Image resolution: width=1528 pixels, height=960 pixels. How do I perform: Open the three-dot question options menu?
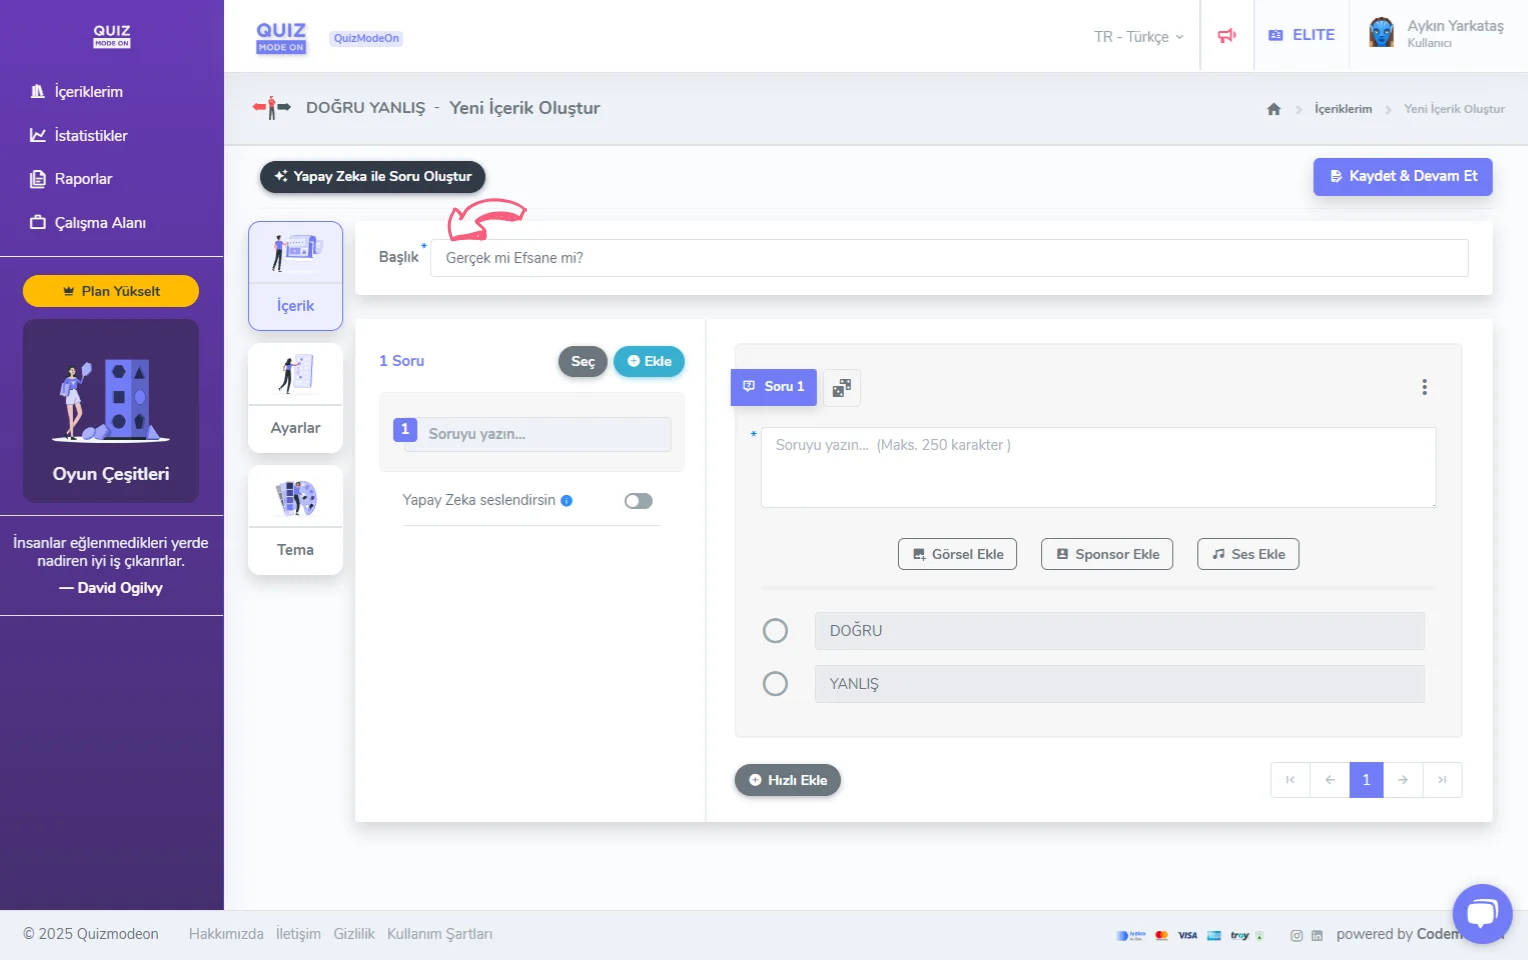(1424, 387)
